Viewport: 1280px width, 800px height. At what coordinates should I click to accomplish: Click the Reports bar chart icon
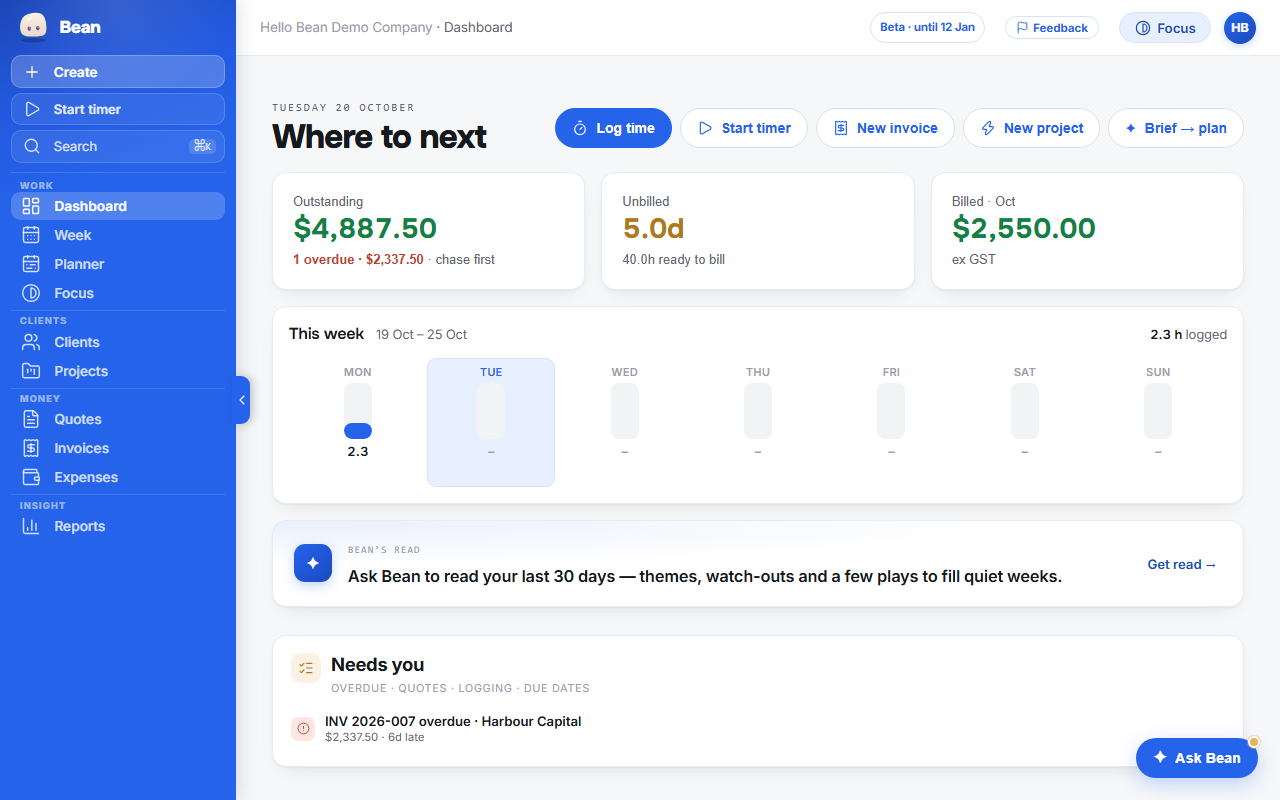(31, 526)
